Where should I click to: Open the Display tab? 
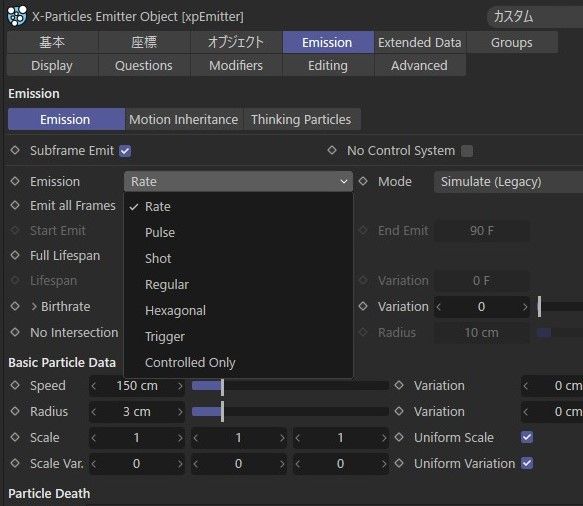52,65
